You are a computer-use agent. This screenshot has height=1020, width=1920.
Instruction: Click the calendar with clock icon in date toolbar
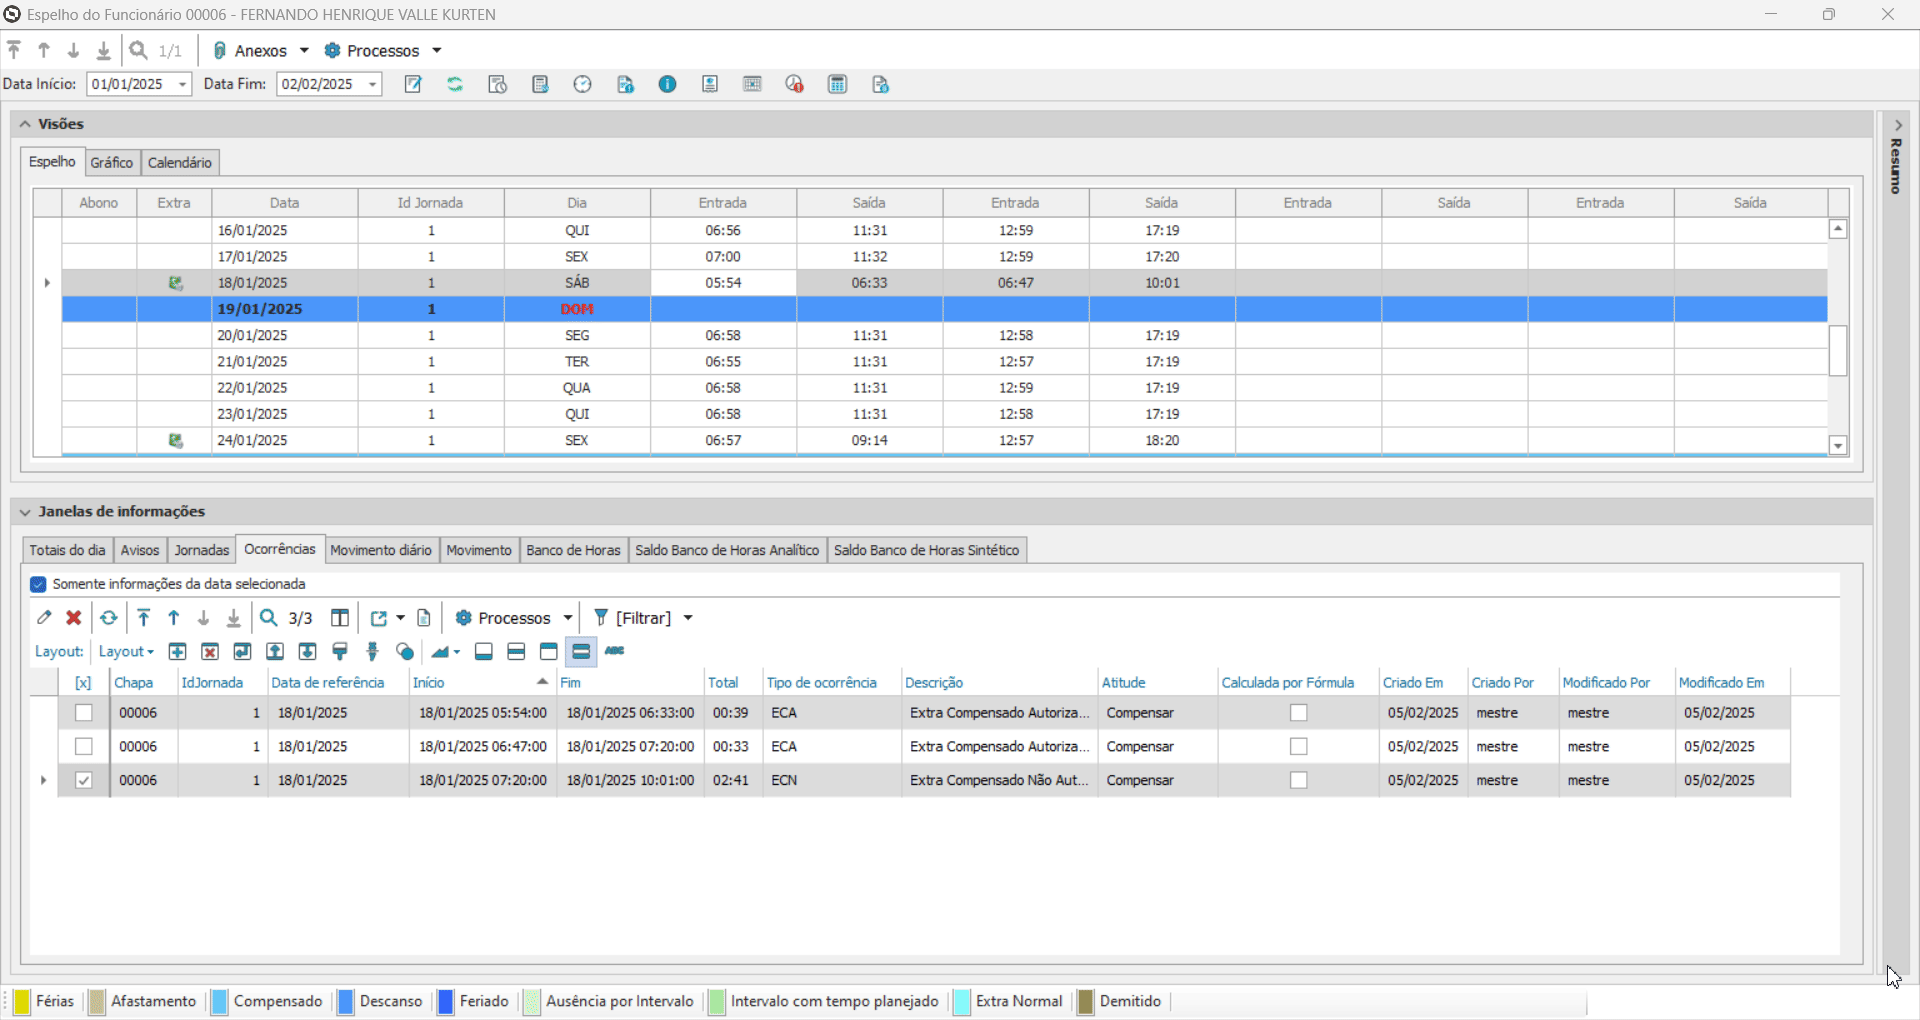pos(497,84)
